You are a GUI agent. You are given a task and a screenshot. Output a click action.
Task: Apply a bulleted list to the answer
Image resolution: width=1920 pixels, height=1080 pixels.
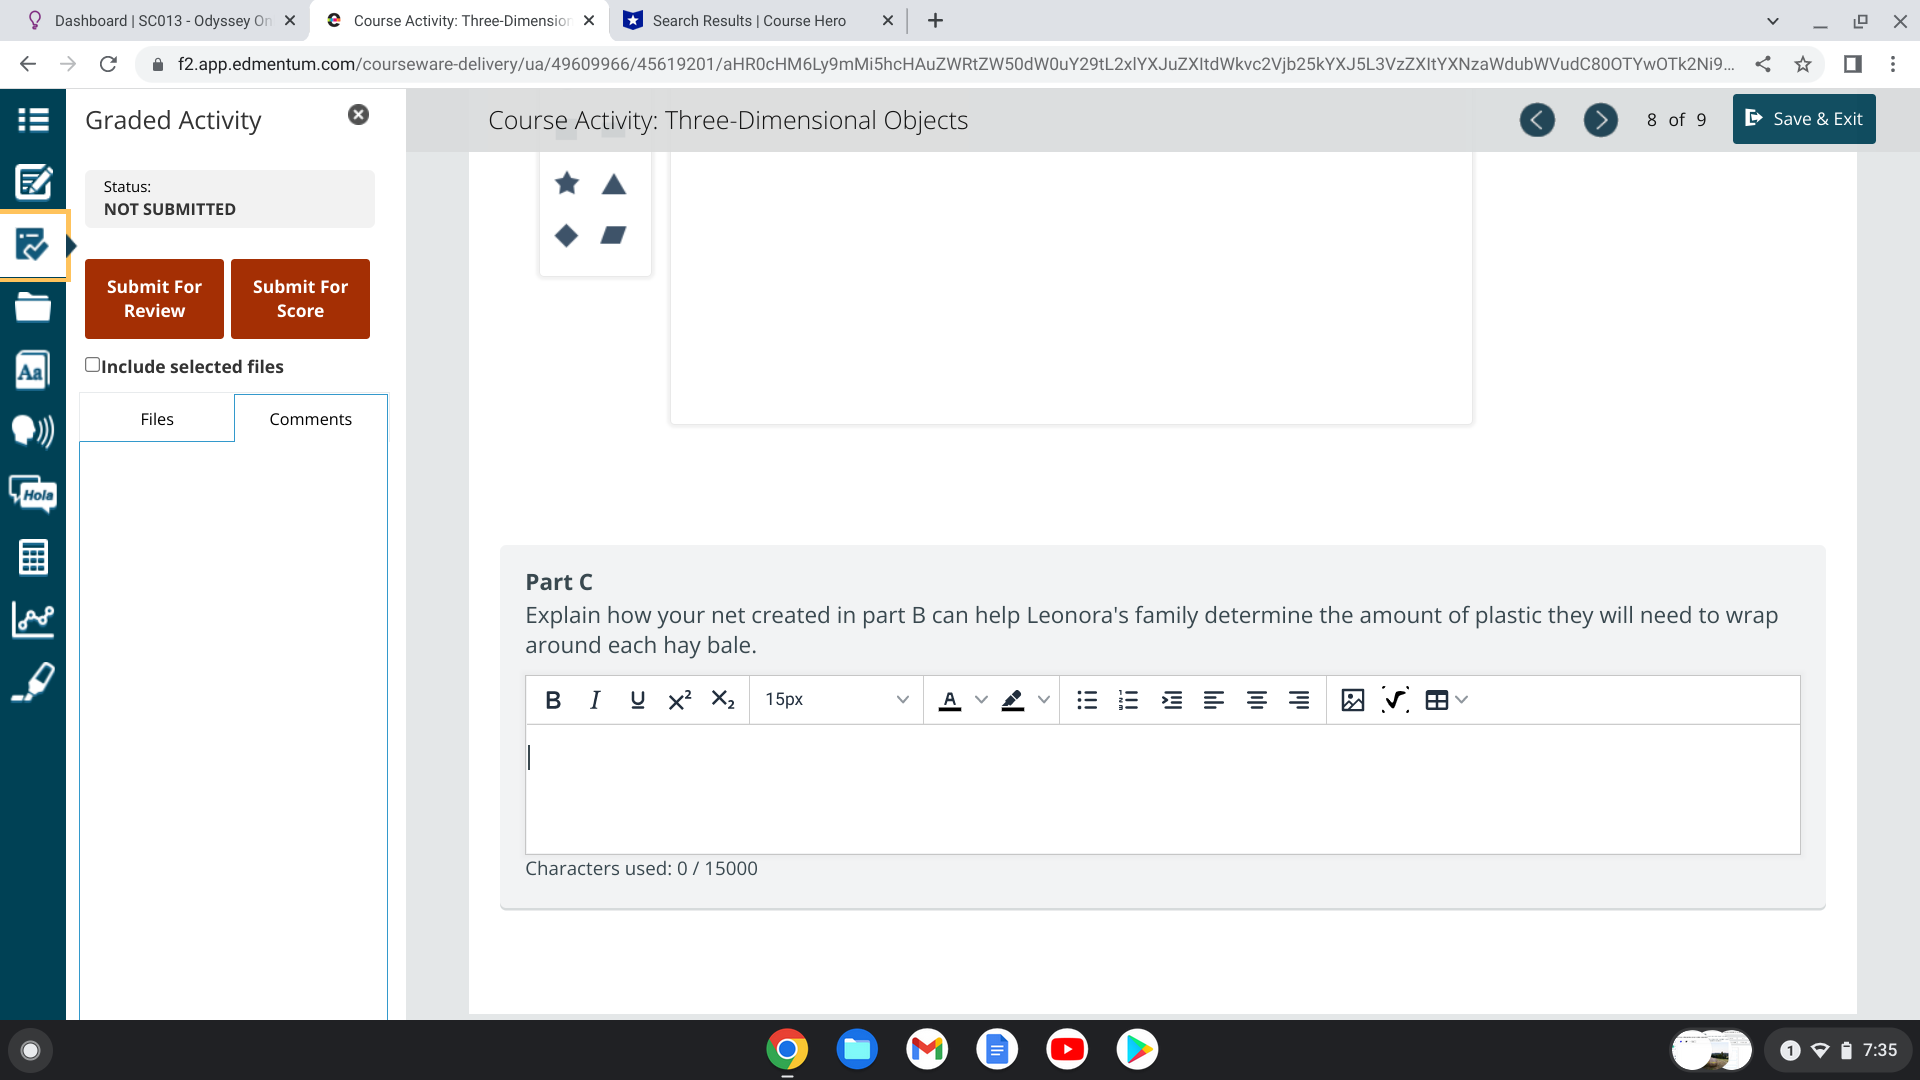point(1086,700)
